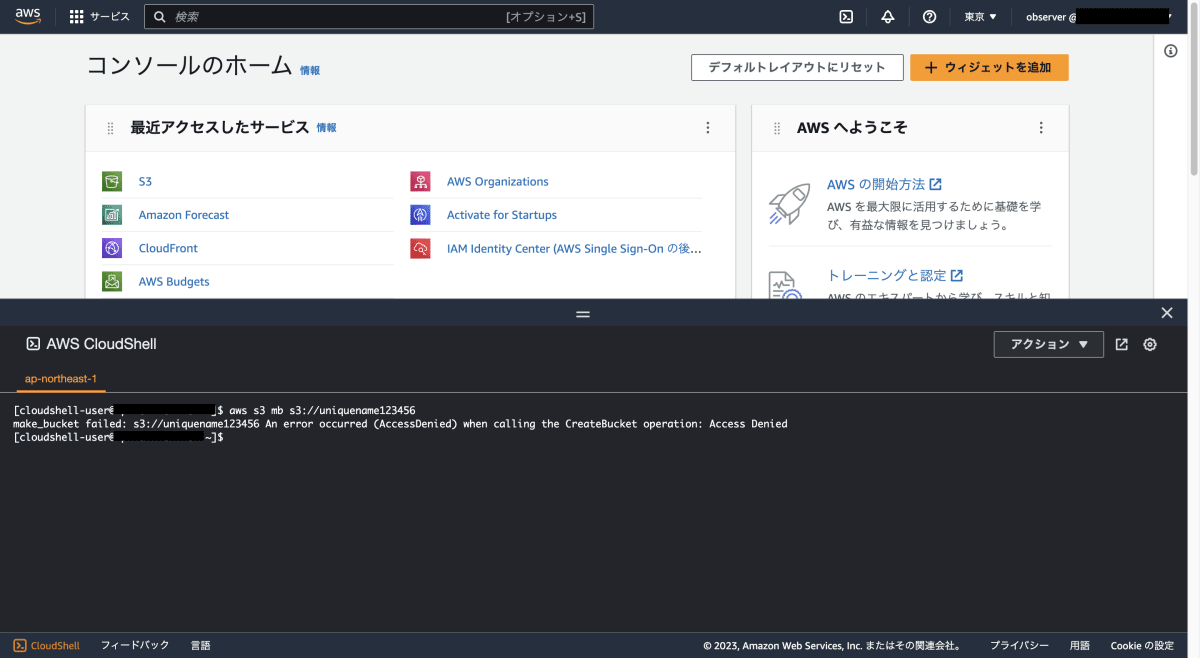Open CloudFront link

pyautogui.click(x=168, y=248)
